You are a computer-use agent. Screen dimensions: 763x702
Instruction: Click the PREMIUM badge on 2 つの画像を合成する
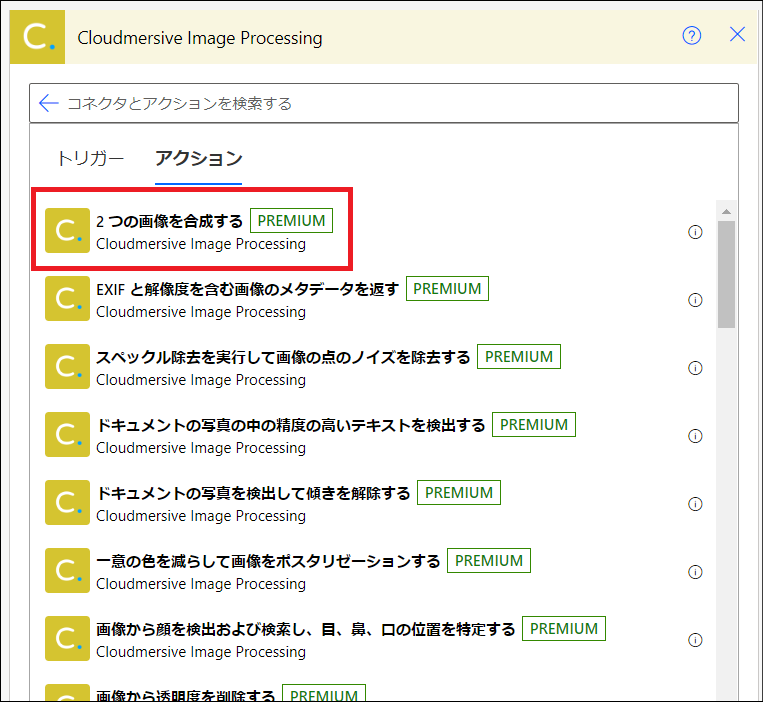(291, 221)
